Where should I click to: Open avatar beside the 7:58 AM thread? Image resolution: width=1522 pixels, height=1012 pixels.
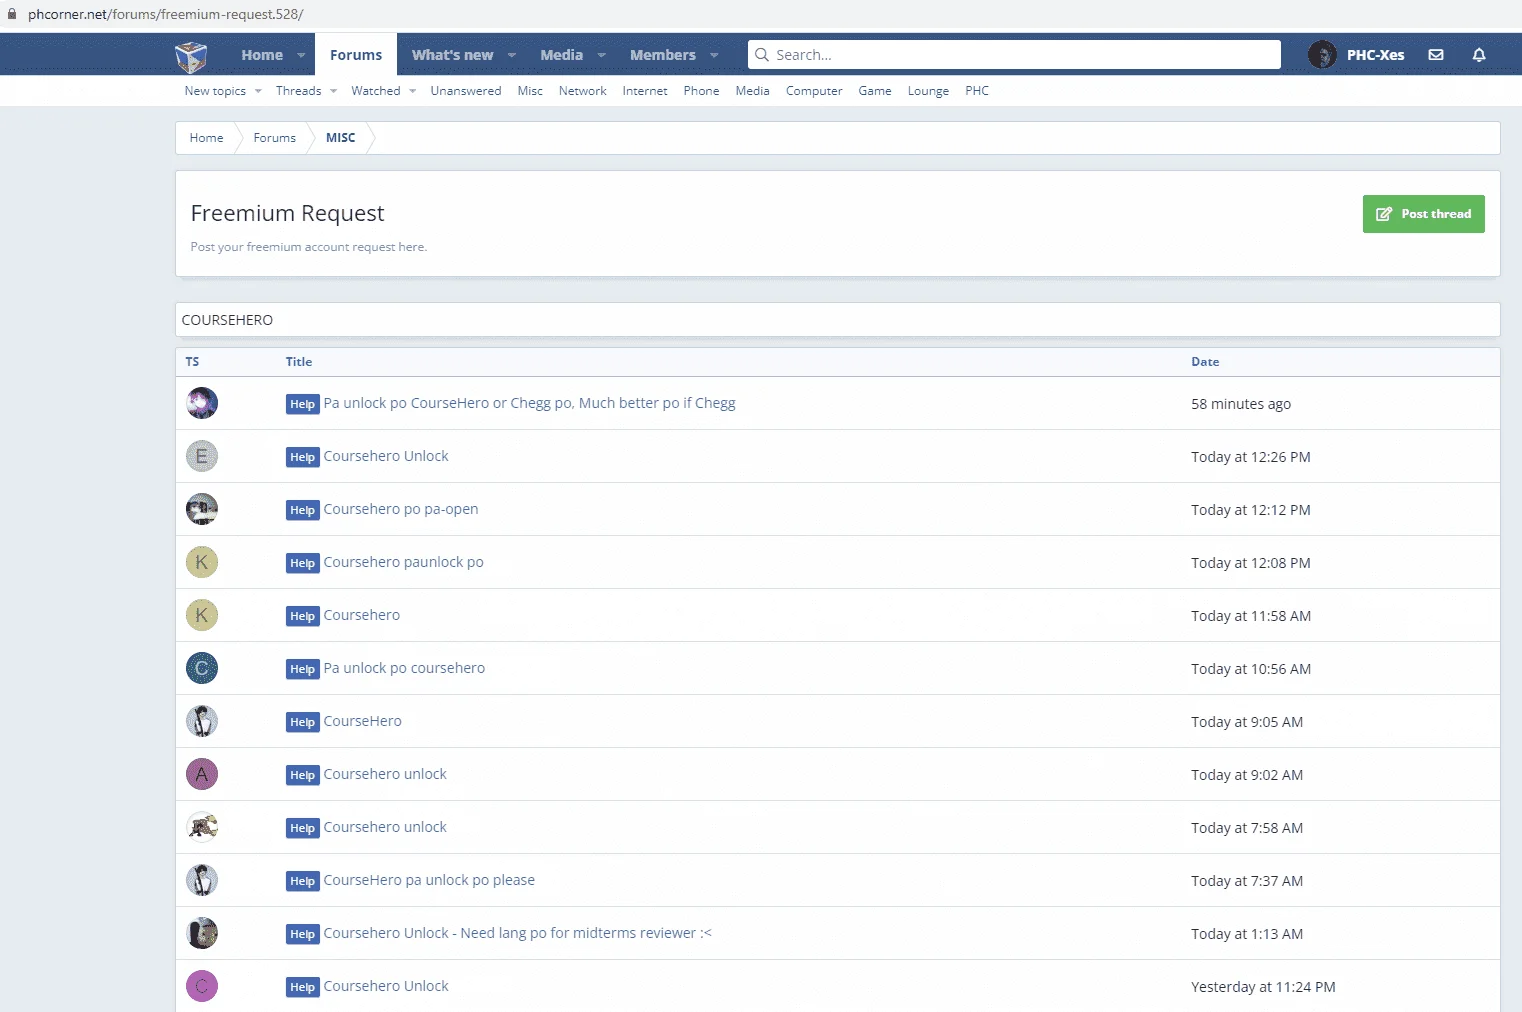coord(202,827)
